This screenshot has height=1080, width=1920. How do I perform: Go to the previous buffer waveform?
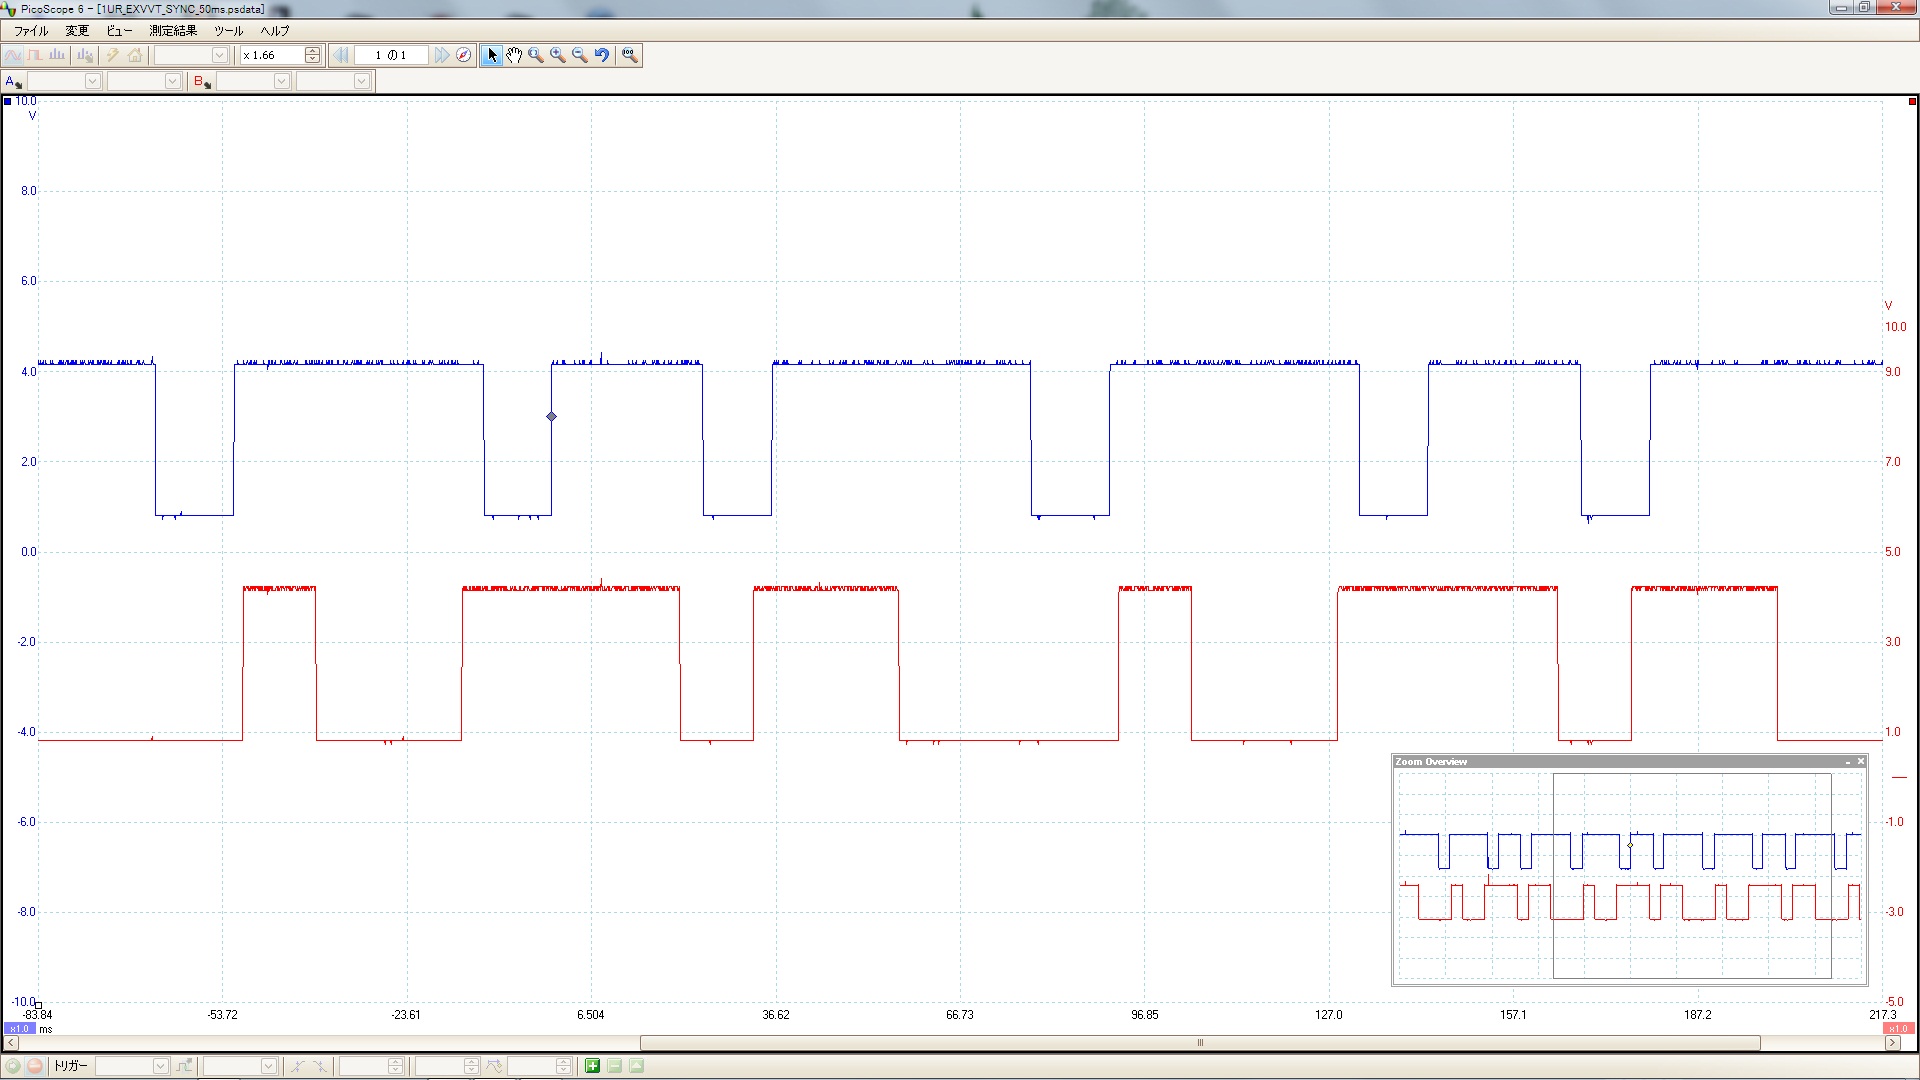pos(341,55)
